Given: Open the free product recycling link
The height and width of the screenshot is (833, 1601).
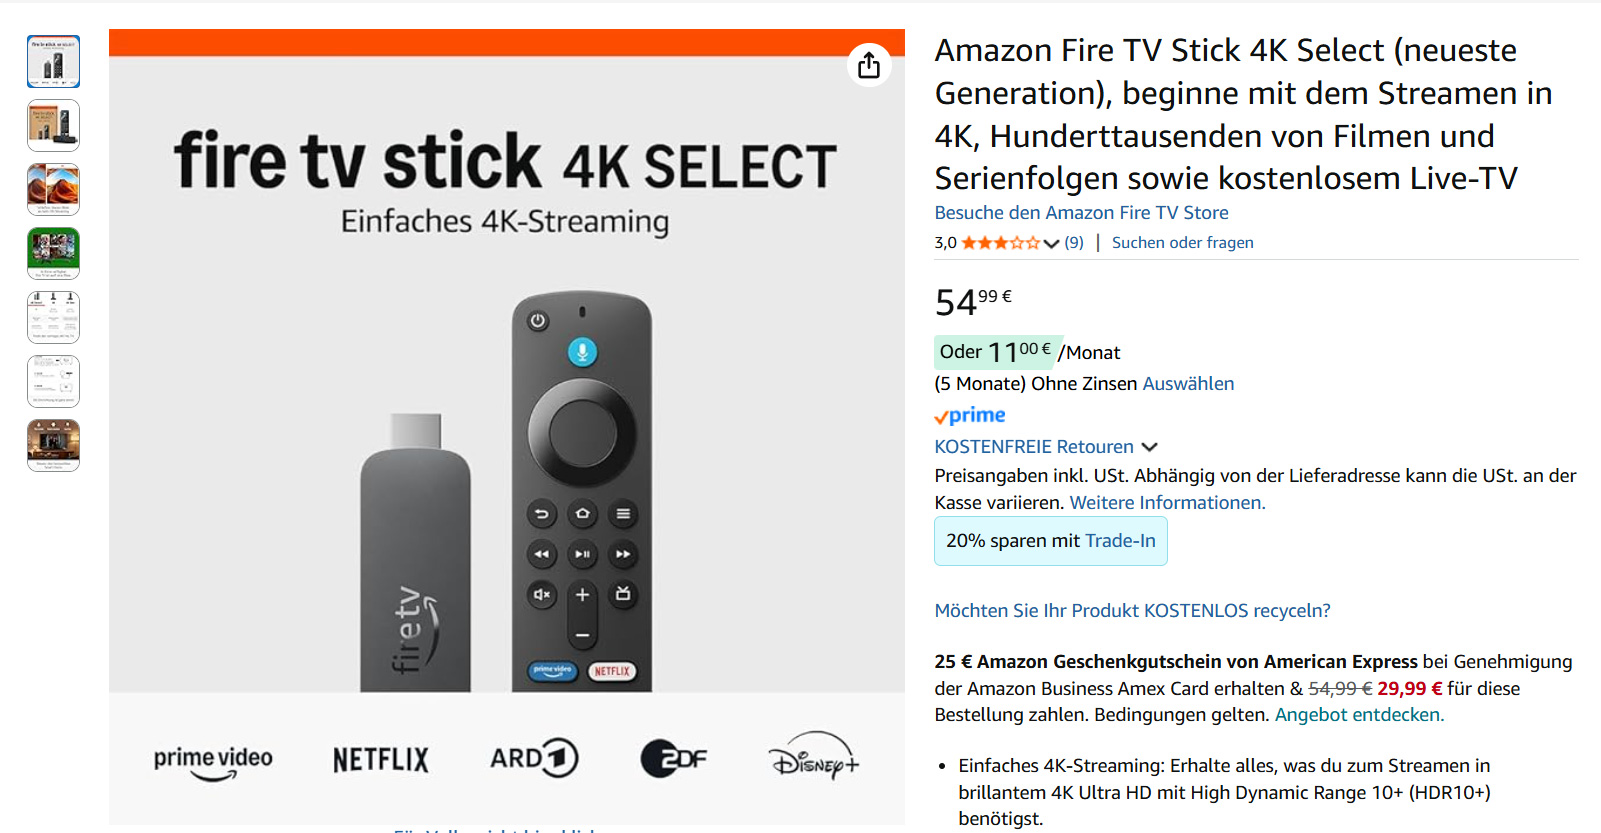Looking at the screenshot, I should [1132, 611].
